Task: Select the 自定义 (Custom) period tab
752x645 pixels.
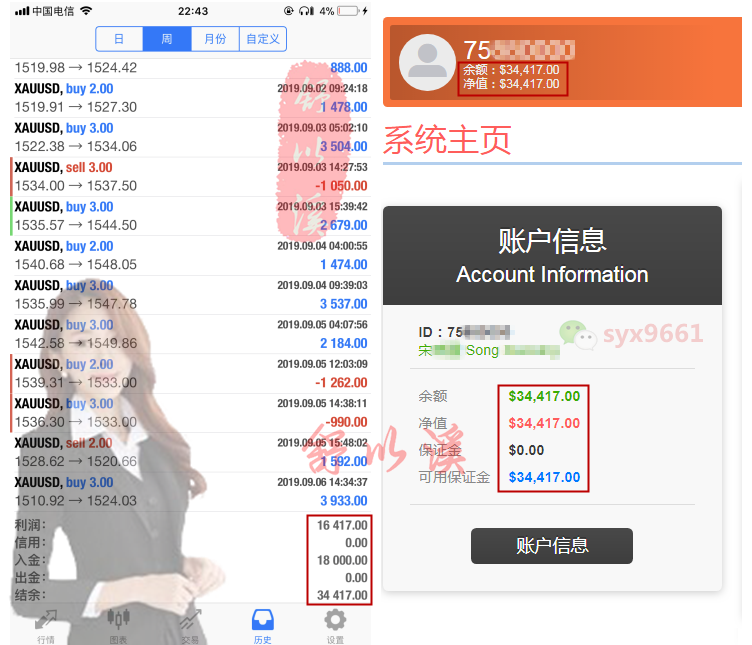Action: [x=263, y=39]
